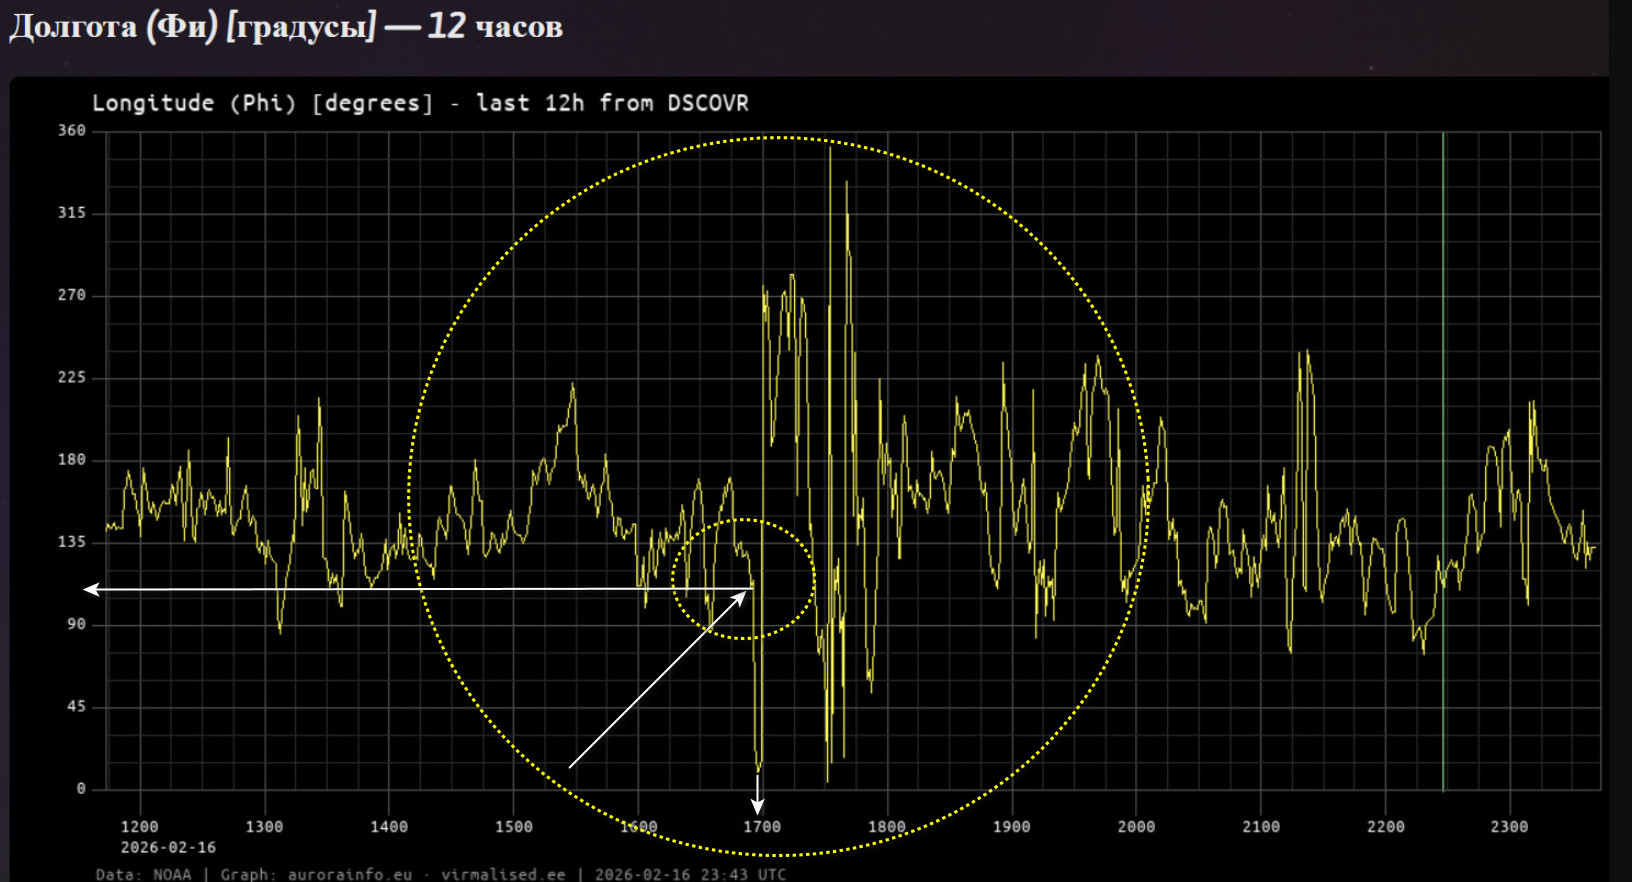Open the aurorainfo.eu credit in the footer
The height and width of the screenshot is (882, 1632).
[349, 874]
